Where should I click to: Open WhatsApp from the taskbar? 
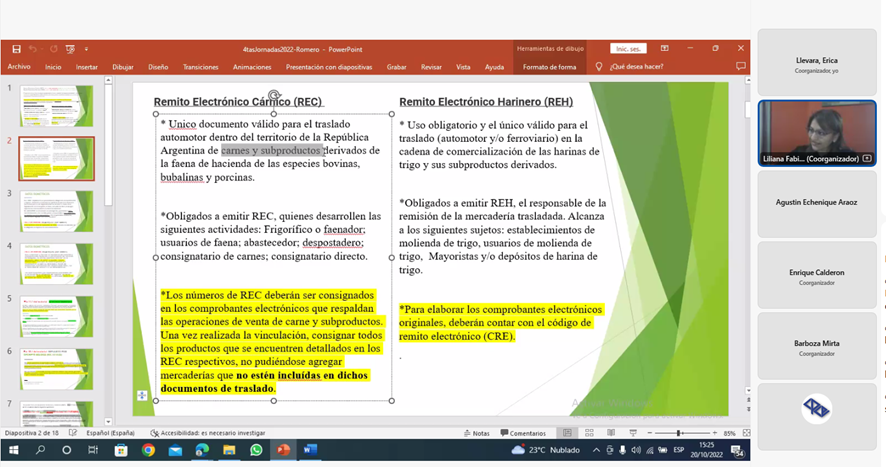(x=257, y=450)
